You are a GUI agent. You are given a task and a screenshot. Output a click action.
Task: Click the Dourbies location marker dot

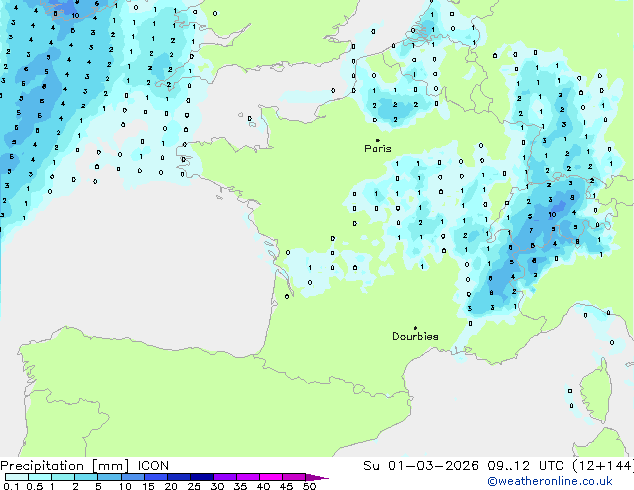[x=415, y=328]
